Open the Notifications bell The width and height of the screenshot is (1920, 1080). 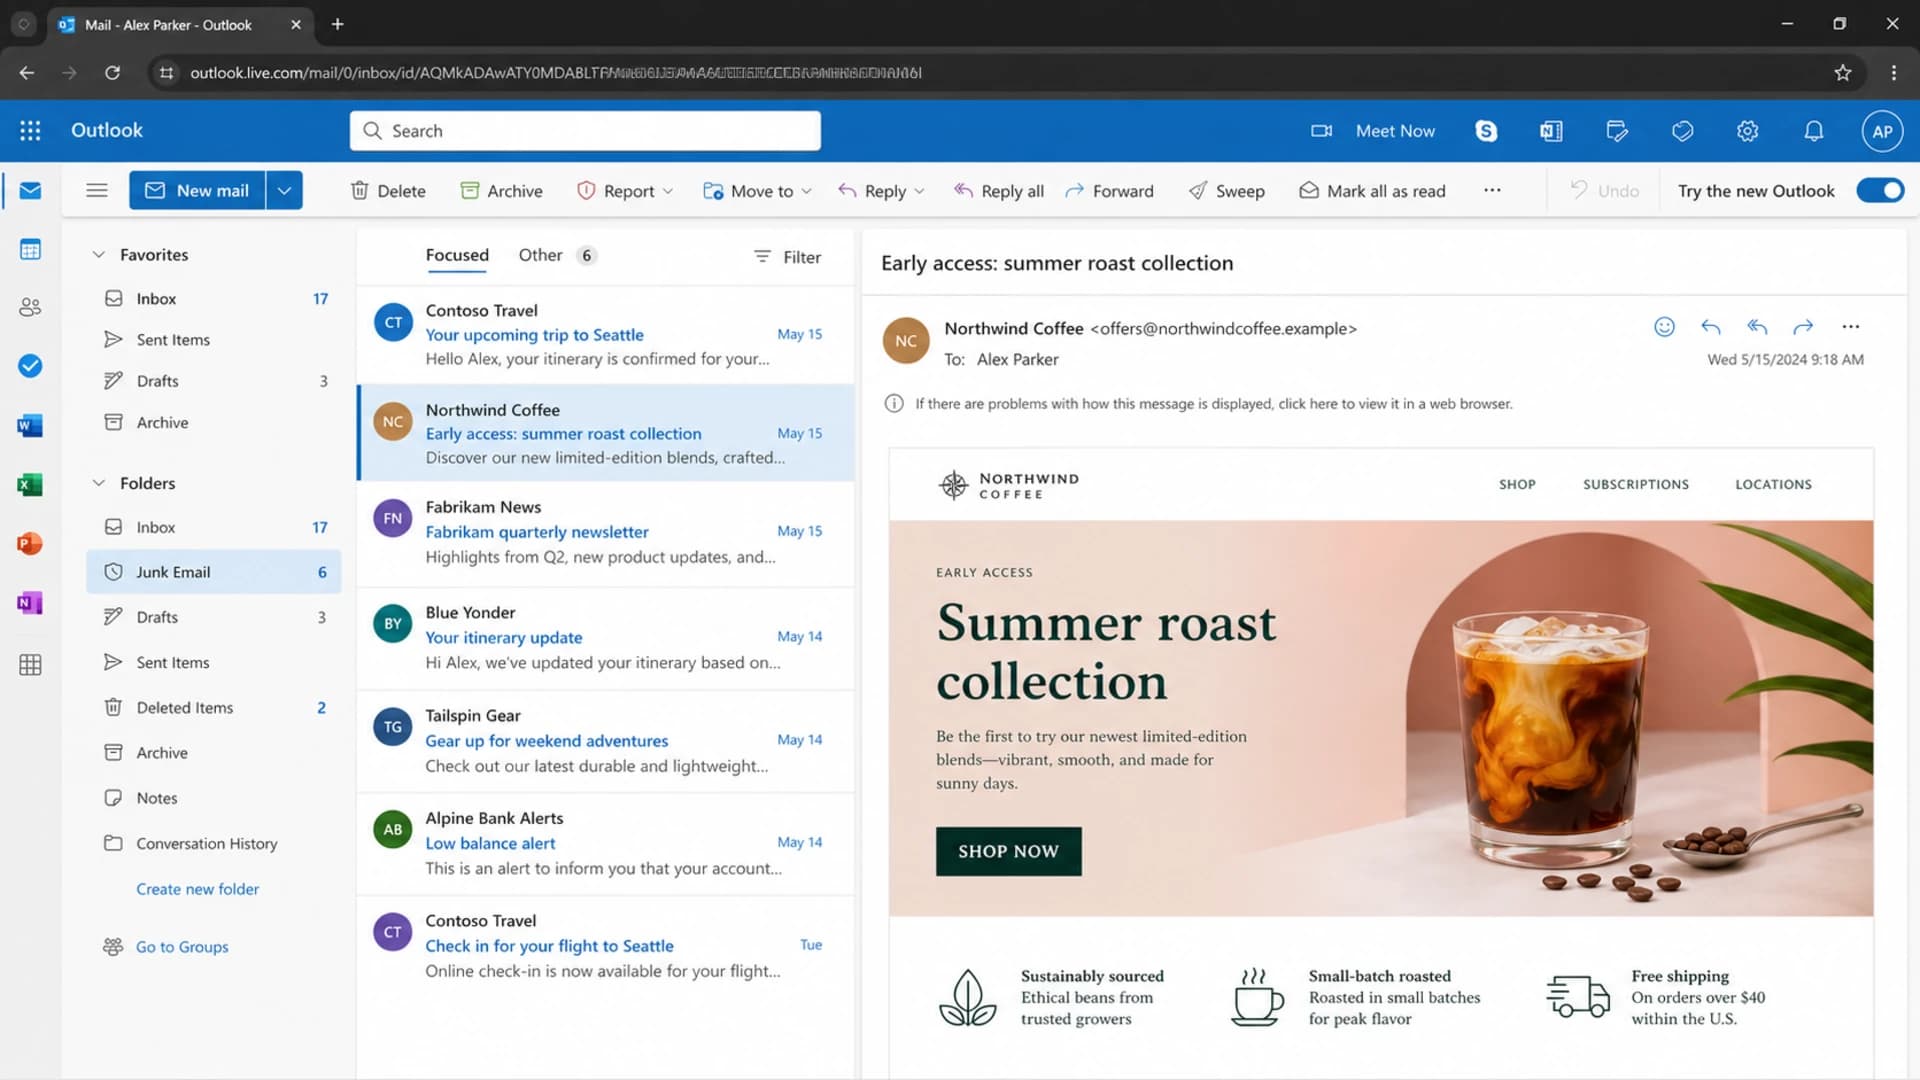click(x=1813, y=131)
